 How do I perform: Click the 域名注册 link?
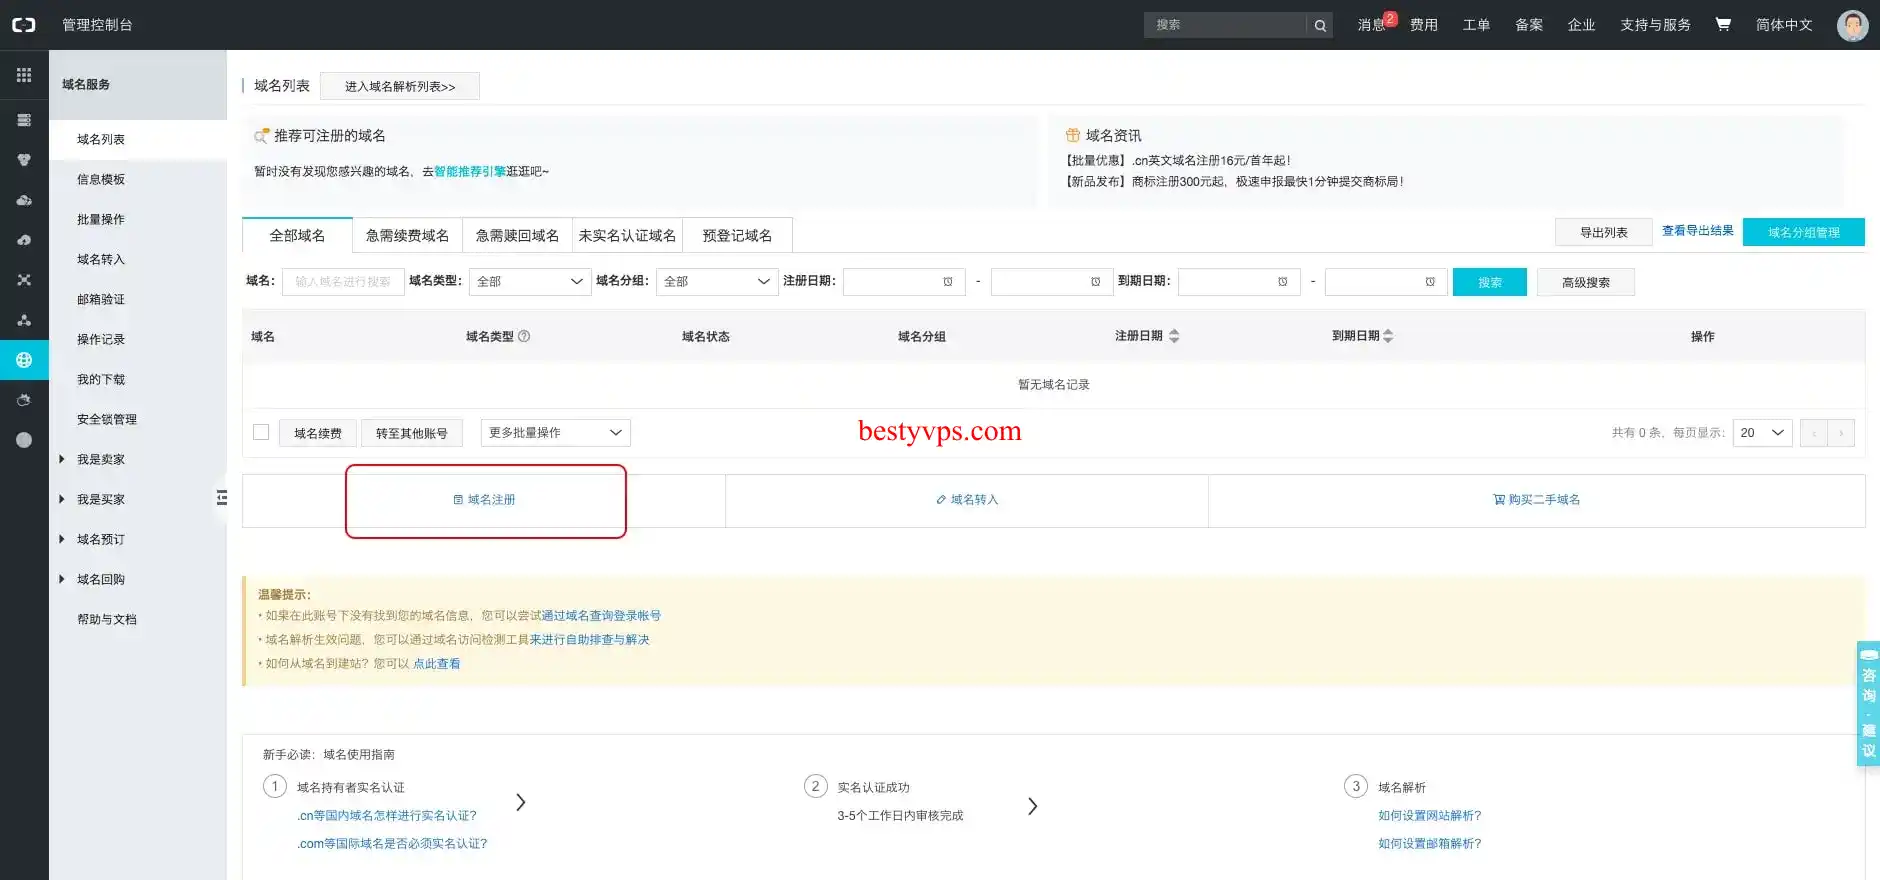click(485, 500)
